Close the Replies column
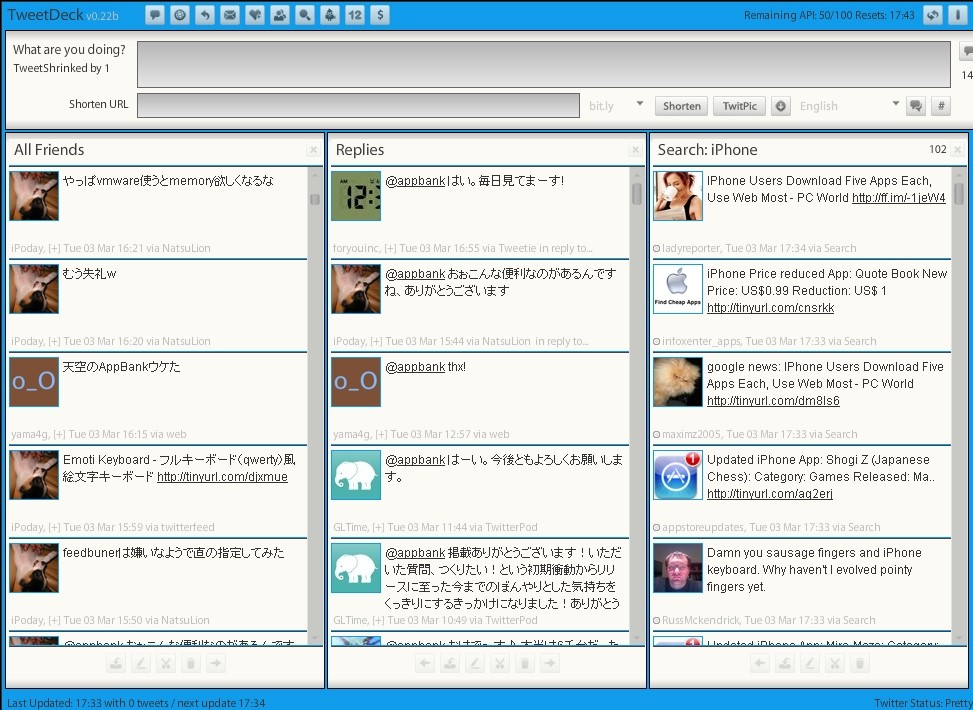 tap(635, 150)
